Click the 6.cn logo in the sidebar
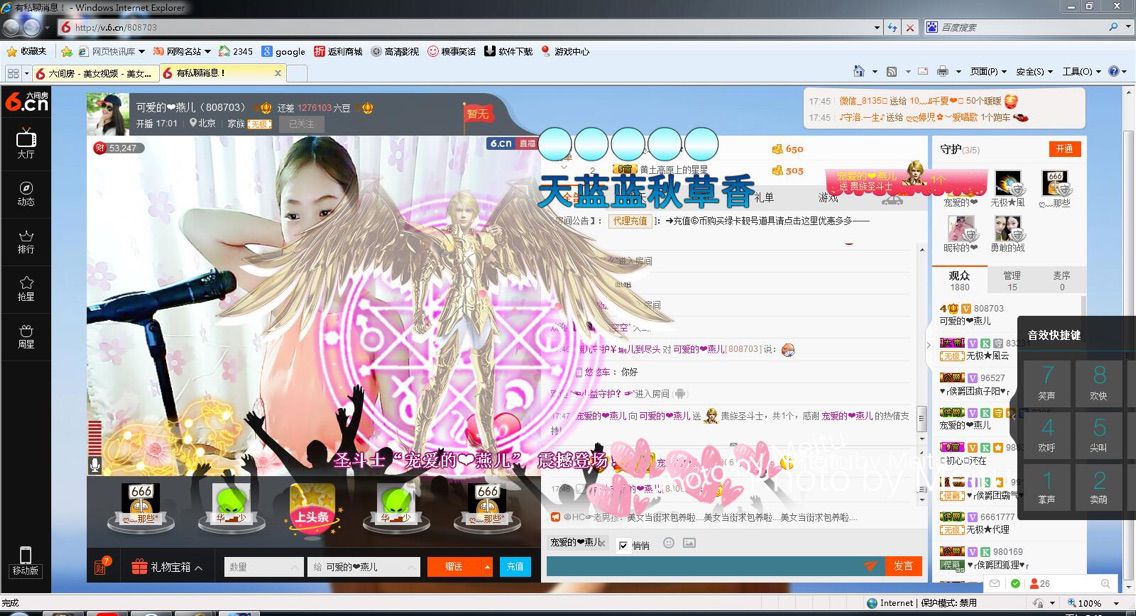 point(26,102)
